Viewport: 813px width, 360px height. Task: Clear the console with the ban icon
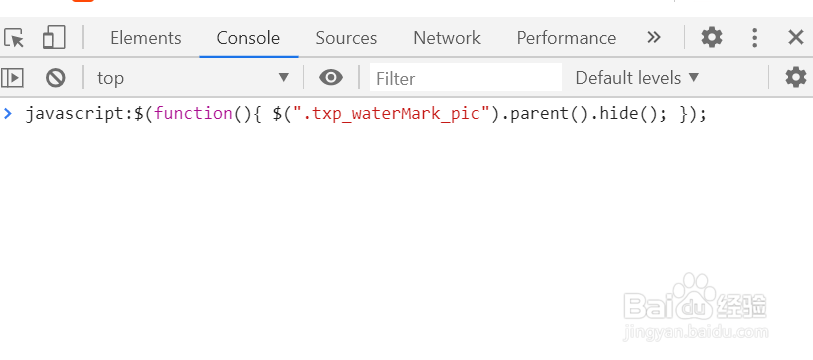(x=55, y=78)
